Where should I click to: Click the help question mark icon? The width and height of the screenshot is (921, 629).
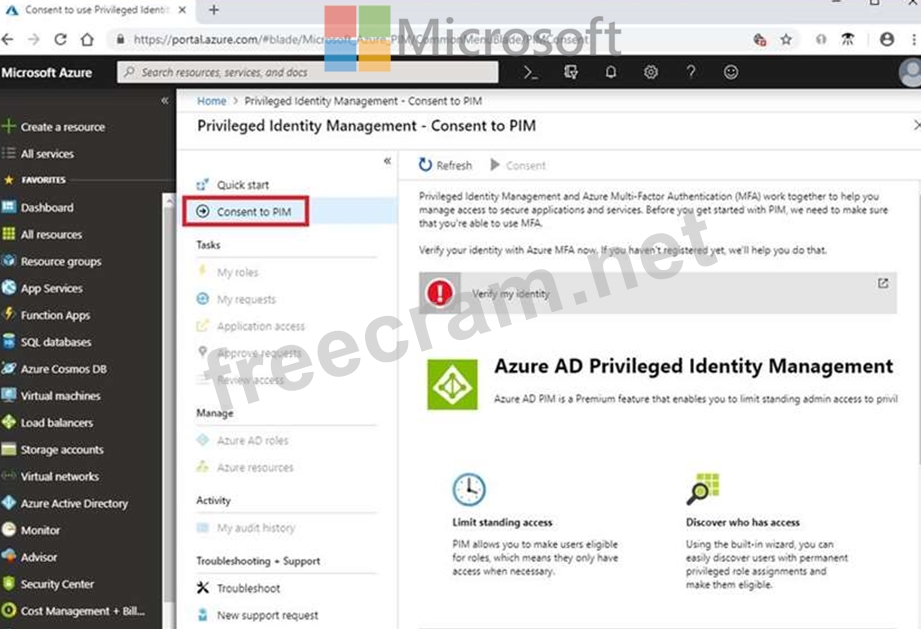[x=691, y=72]
